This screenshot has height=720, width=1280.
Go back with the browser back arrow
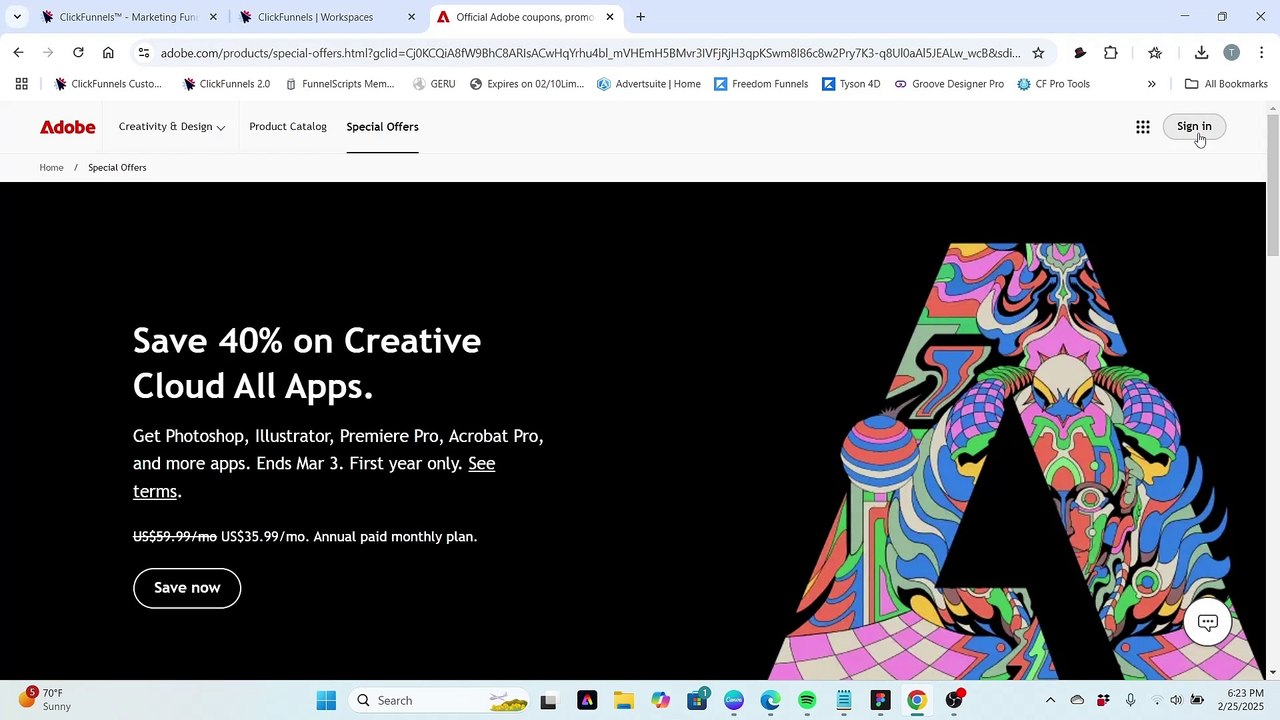(18, 53)
